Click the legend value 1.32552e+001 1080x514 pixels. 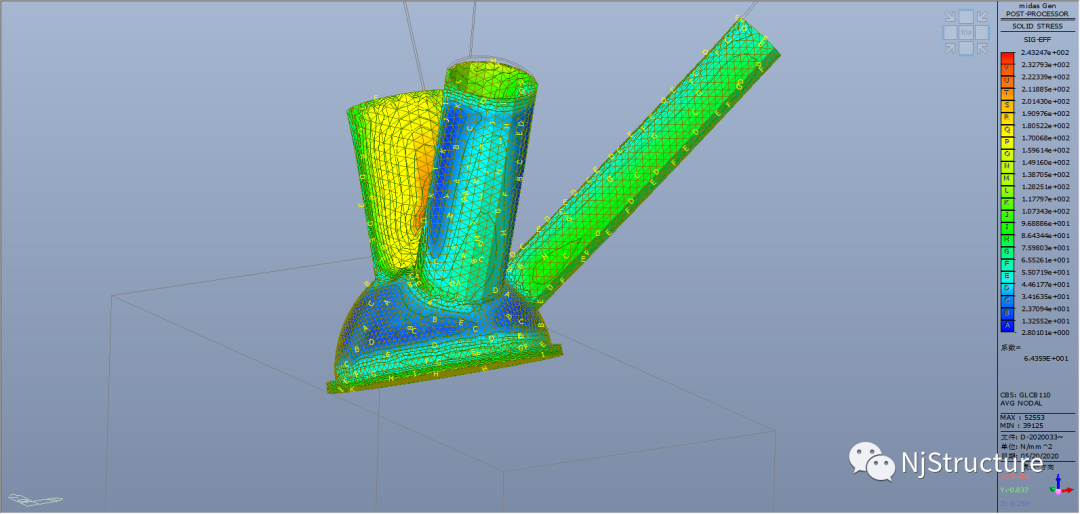[x=1046, y=320]
